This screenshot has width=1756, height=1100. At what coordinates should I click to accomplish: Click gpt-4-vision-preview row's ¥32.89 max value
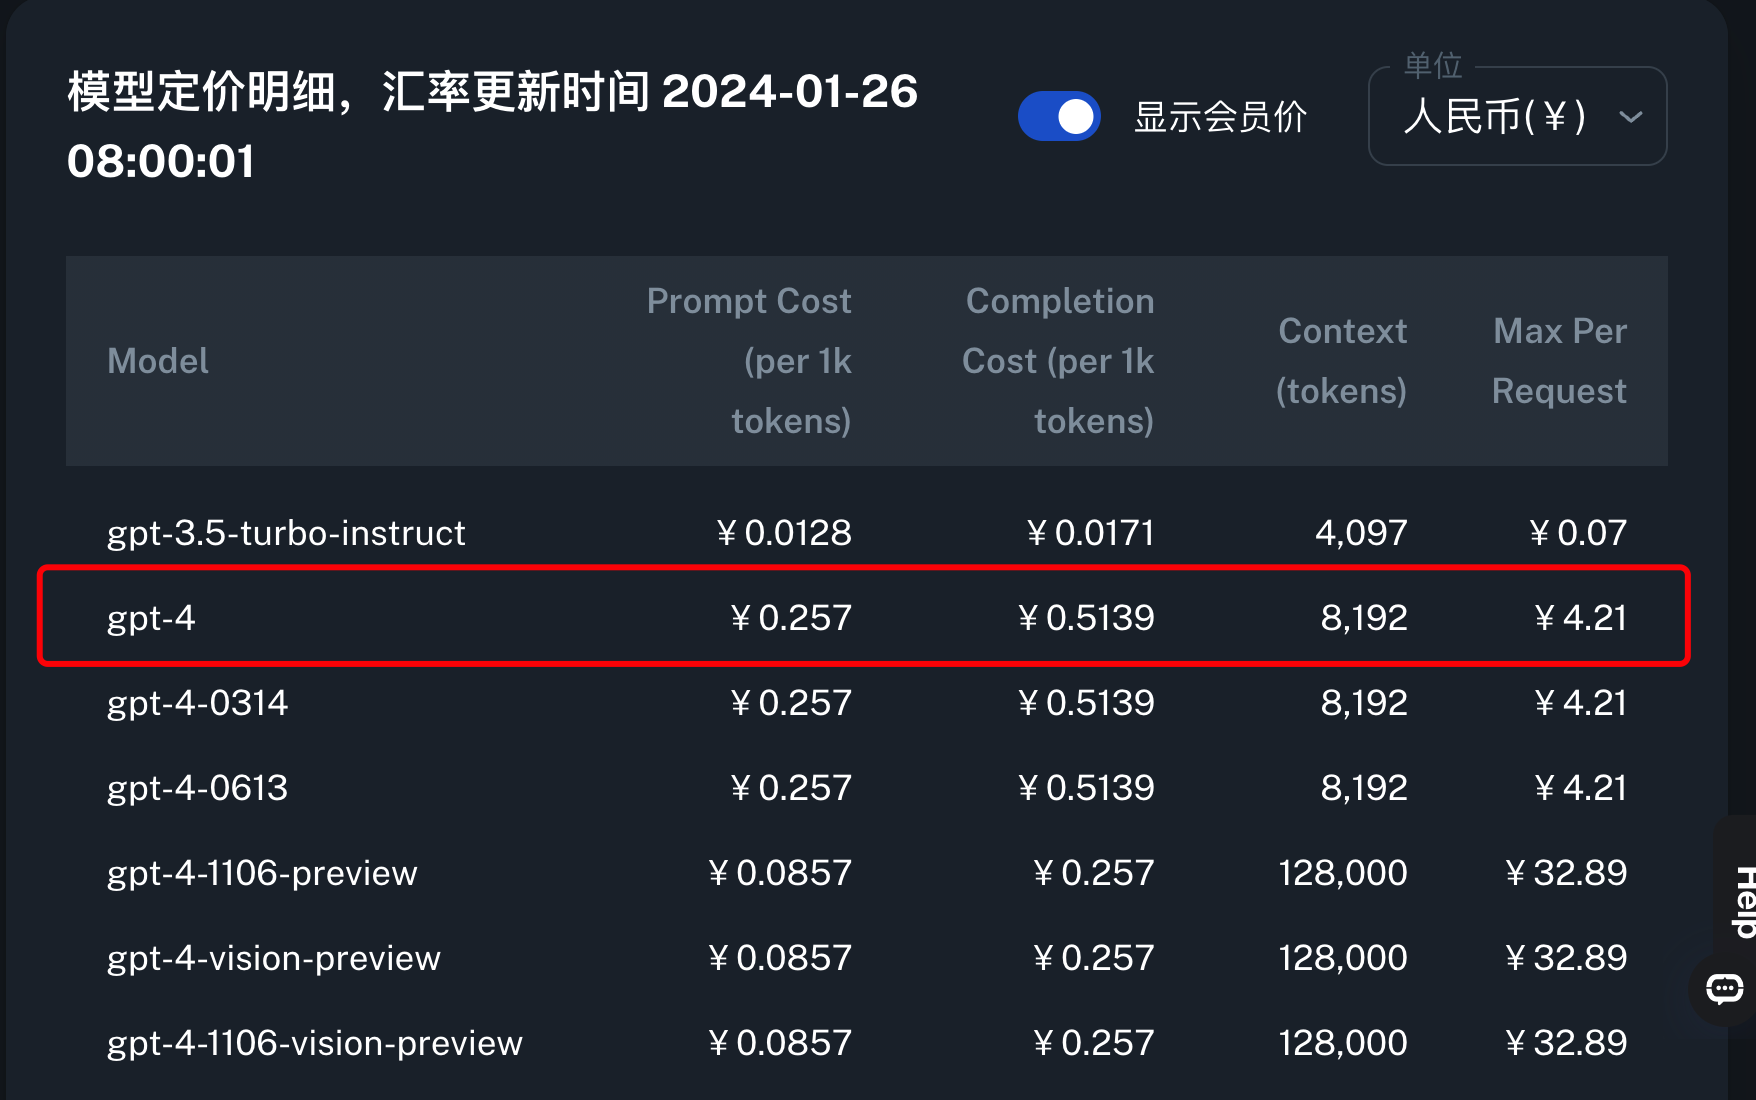(1566, 958)
